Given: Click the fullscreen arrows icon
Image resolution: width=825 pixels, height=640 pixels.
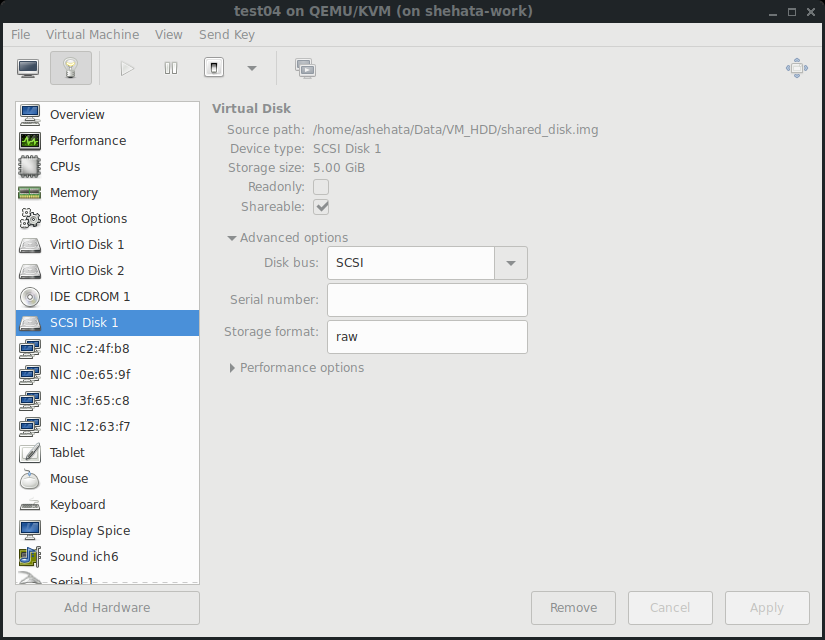Looking at the screenshot, I should coord(796,68).
